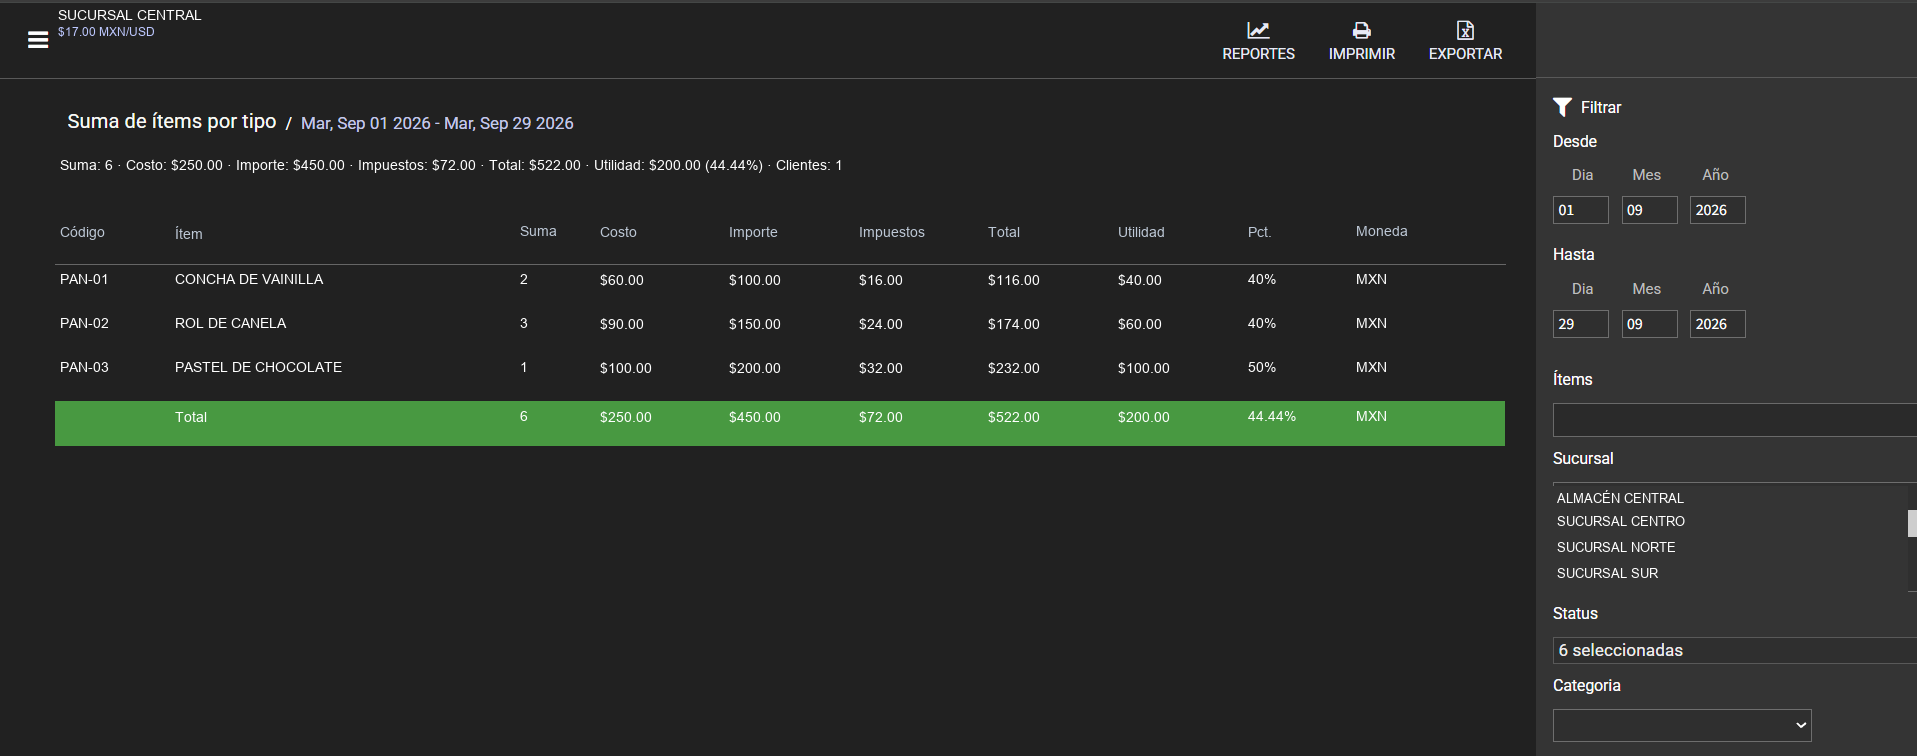
Task: Click 'PASTEL DE CHOCOLATE' item row
Action: pos(258,367)
